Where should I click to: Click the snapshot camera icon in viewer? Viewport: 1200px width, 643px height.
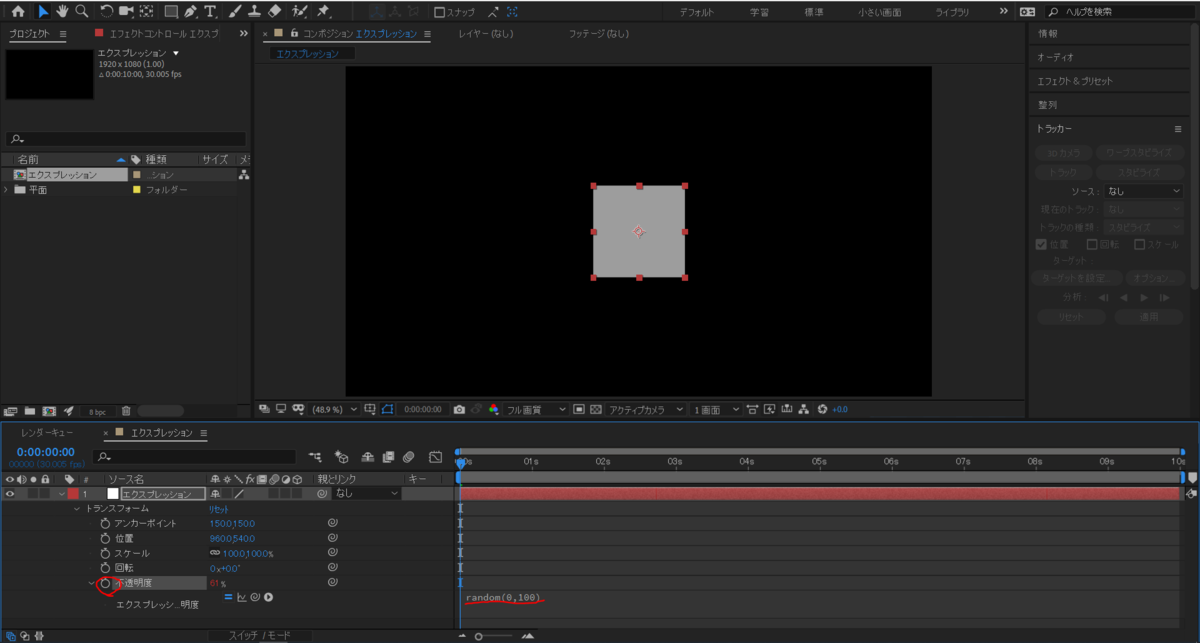459,409
